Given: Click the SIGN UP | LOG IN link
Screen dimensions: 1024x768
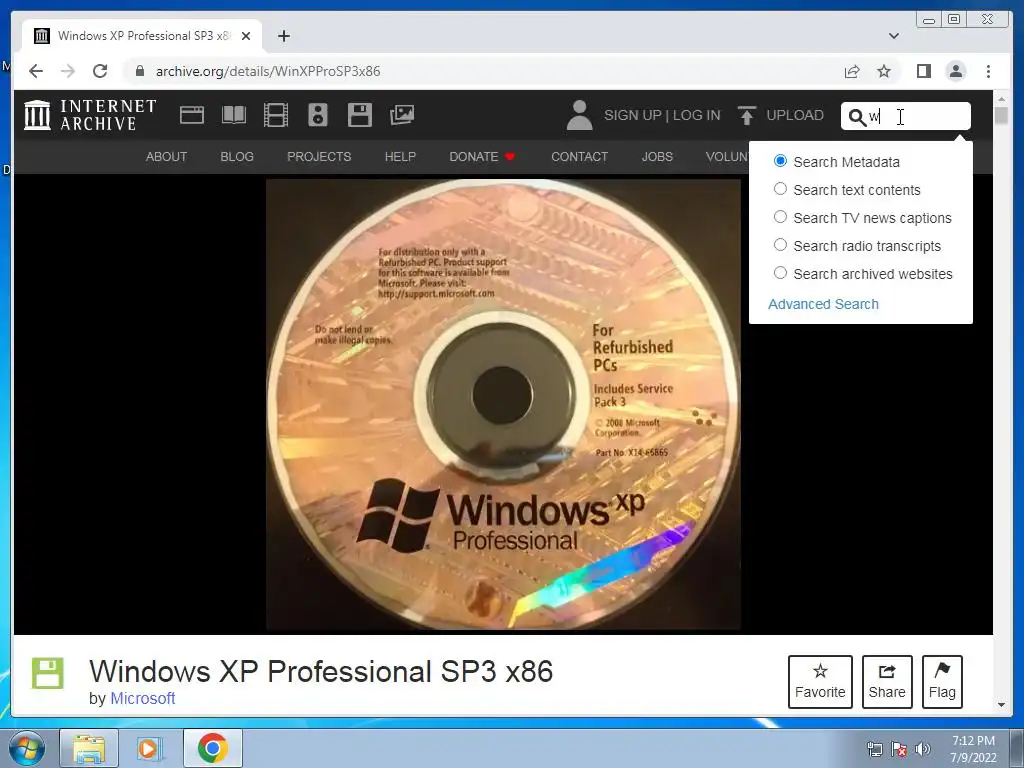Looking at the screenshot, I should point(662,116).
